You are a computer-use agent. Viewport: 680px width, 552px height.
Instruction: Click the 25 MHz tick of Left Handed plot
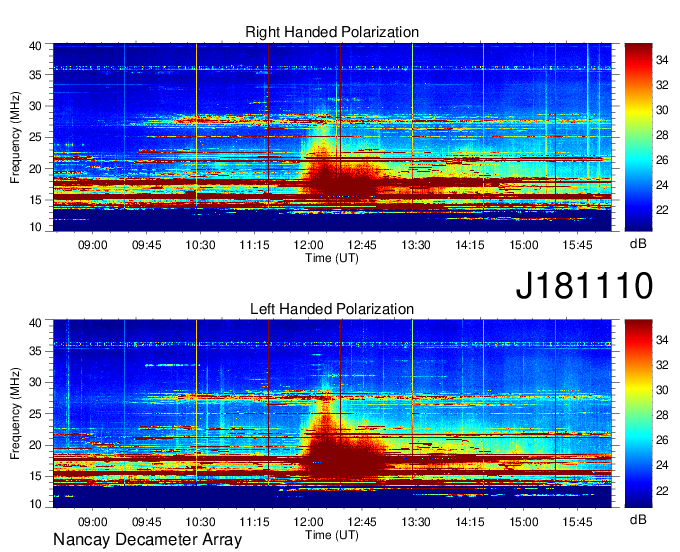35,414
